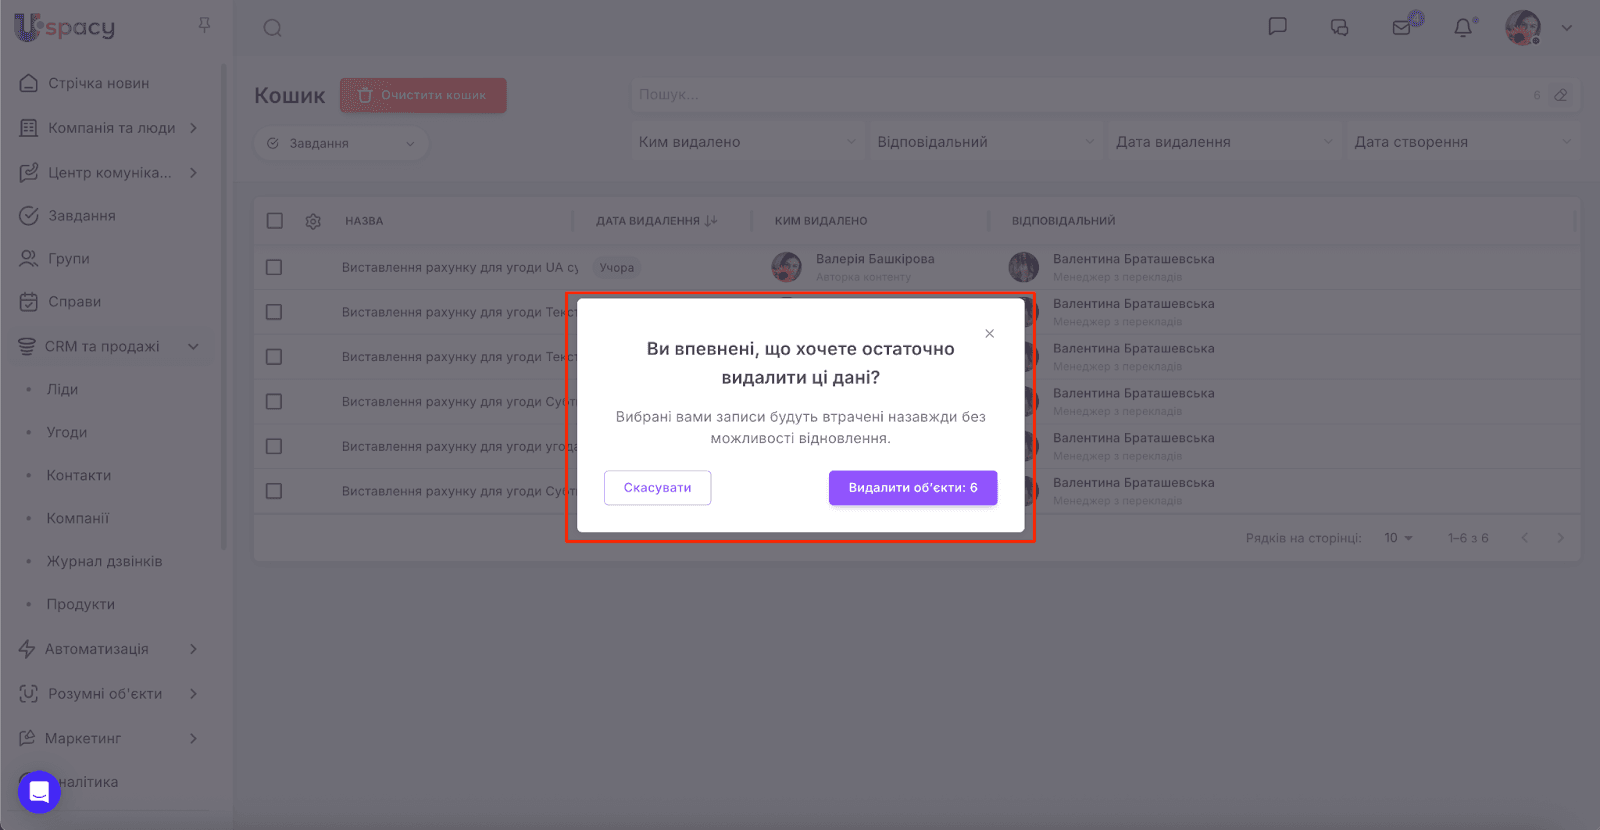Click the Автоматизація lightning icon

pos(27,649)
